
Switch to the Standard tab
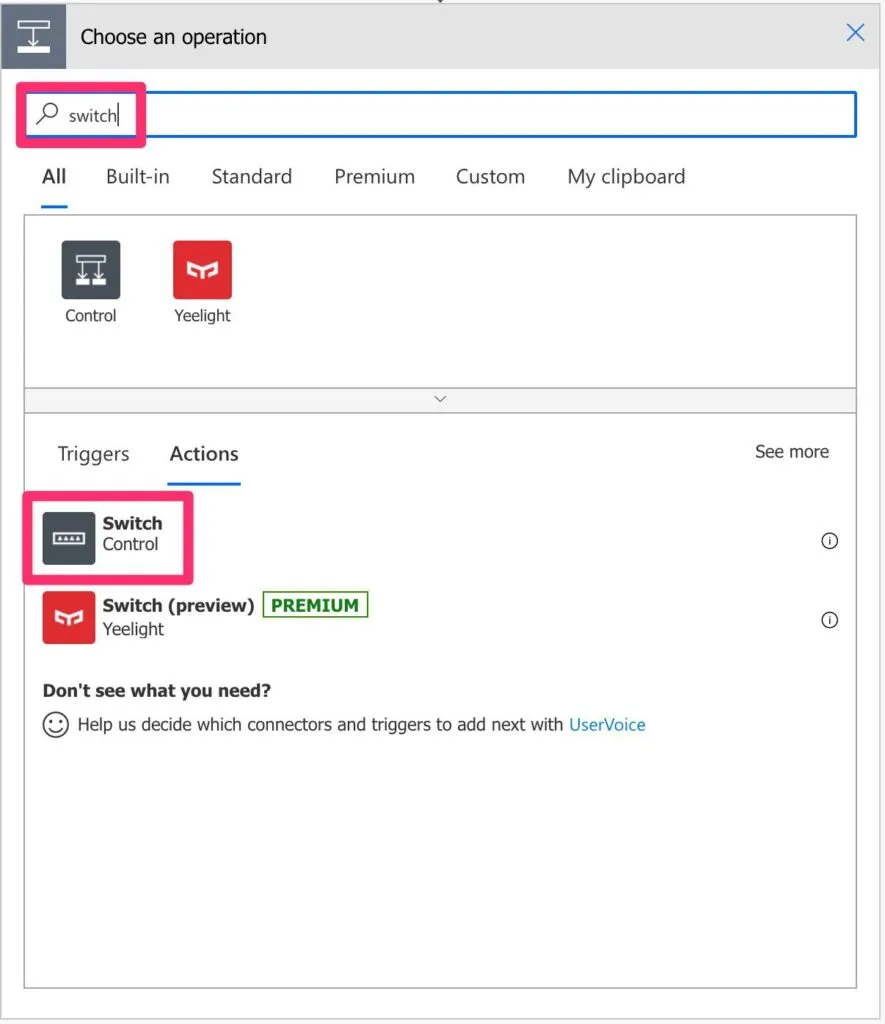click(x=252, y=177)
